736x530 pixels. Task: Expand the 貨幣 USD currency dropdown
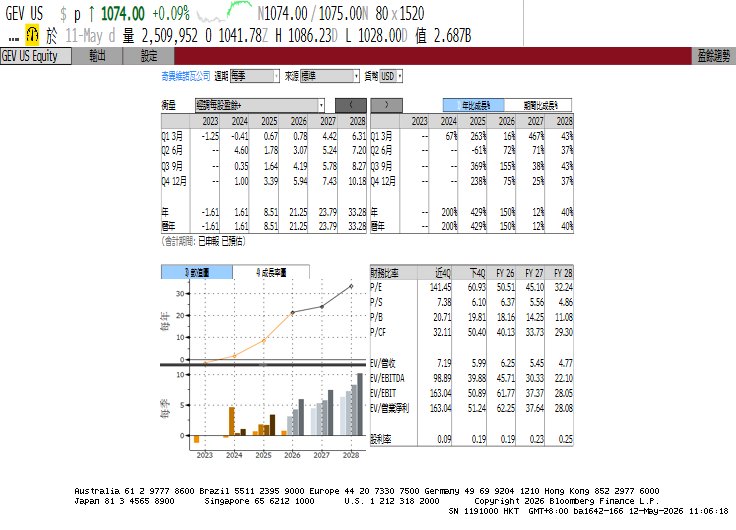click(391, 76)
